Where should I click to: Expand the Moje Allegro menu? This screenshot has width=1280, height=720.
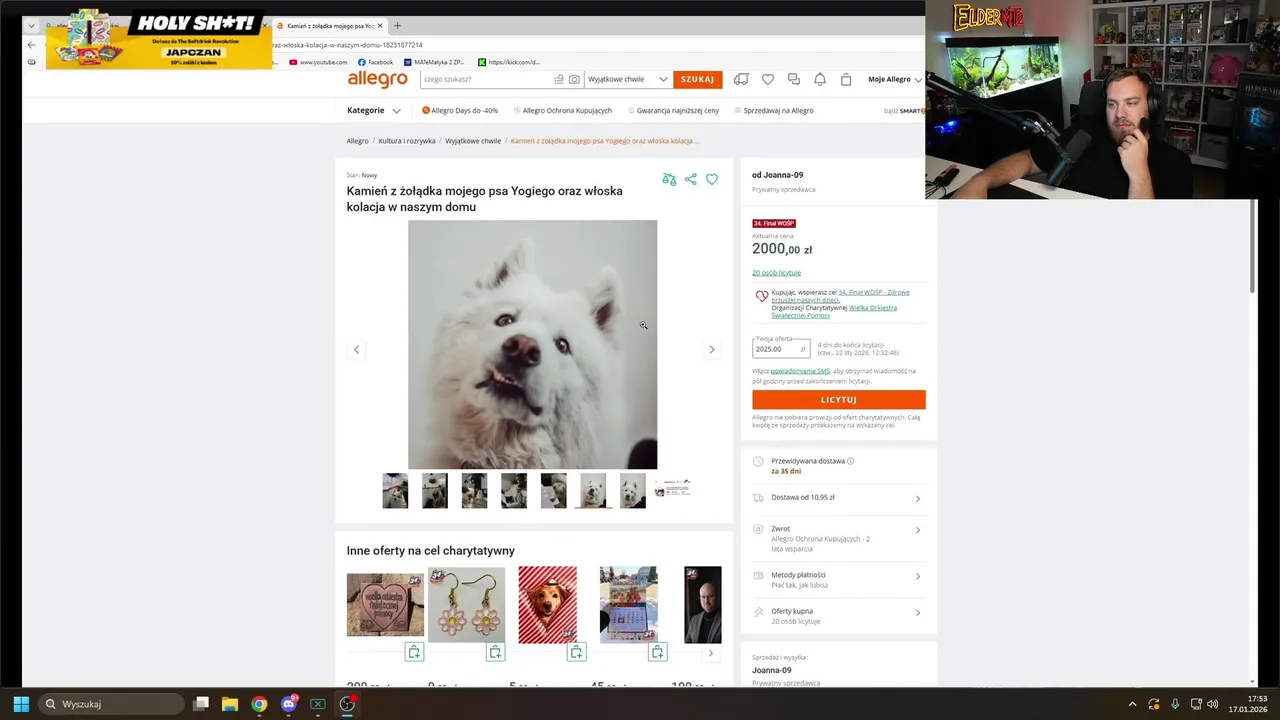[895, 79]
